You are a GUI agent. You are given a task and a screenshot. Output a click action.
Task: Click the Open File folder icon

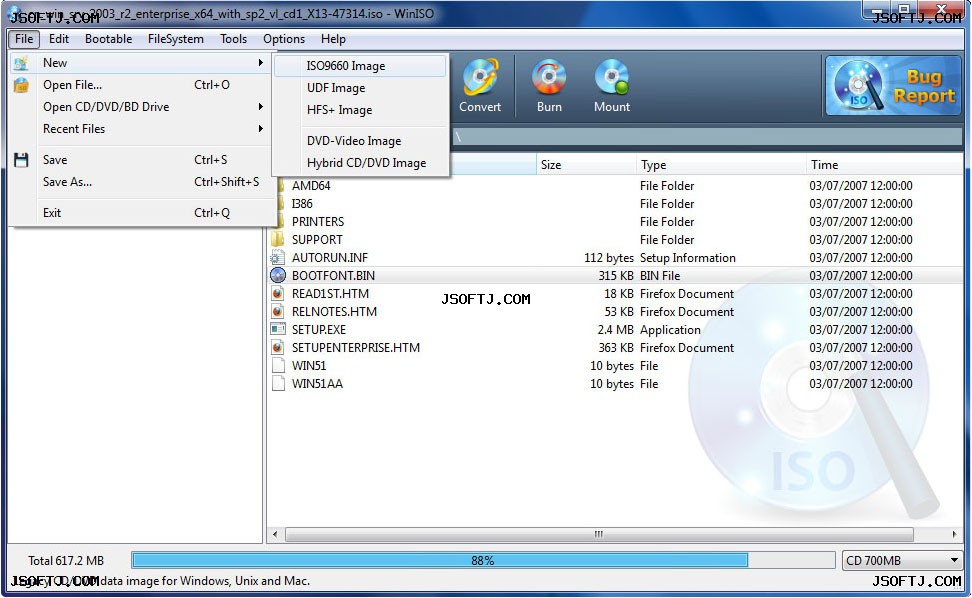(x=21, y=85)
